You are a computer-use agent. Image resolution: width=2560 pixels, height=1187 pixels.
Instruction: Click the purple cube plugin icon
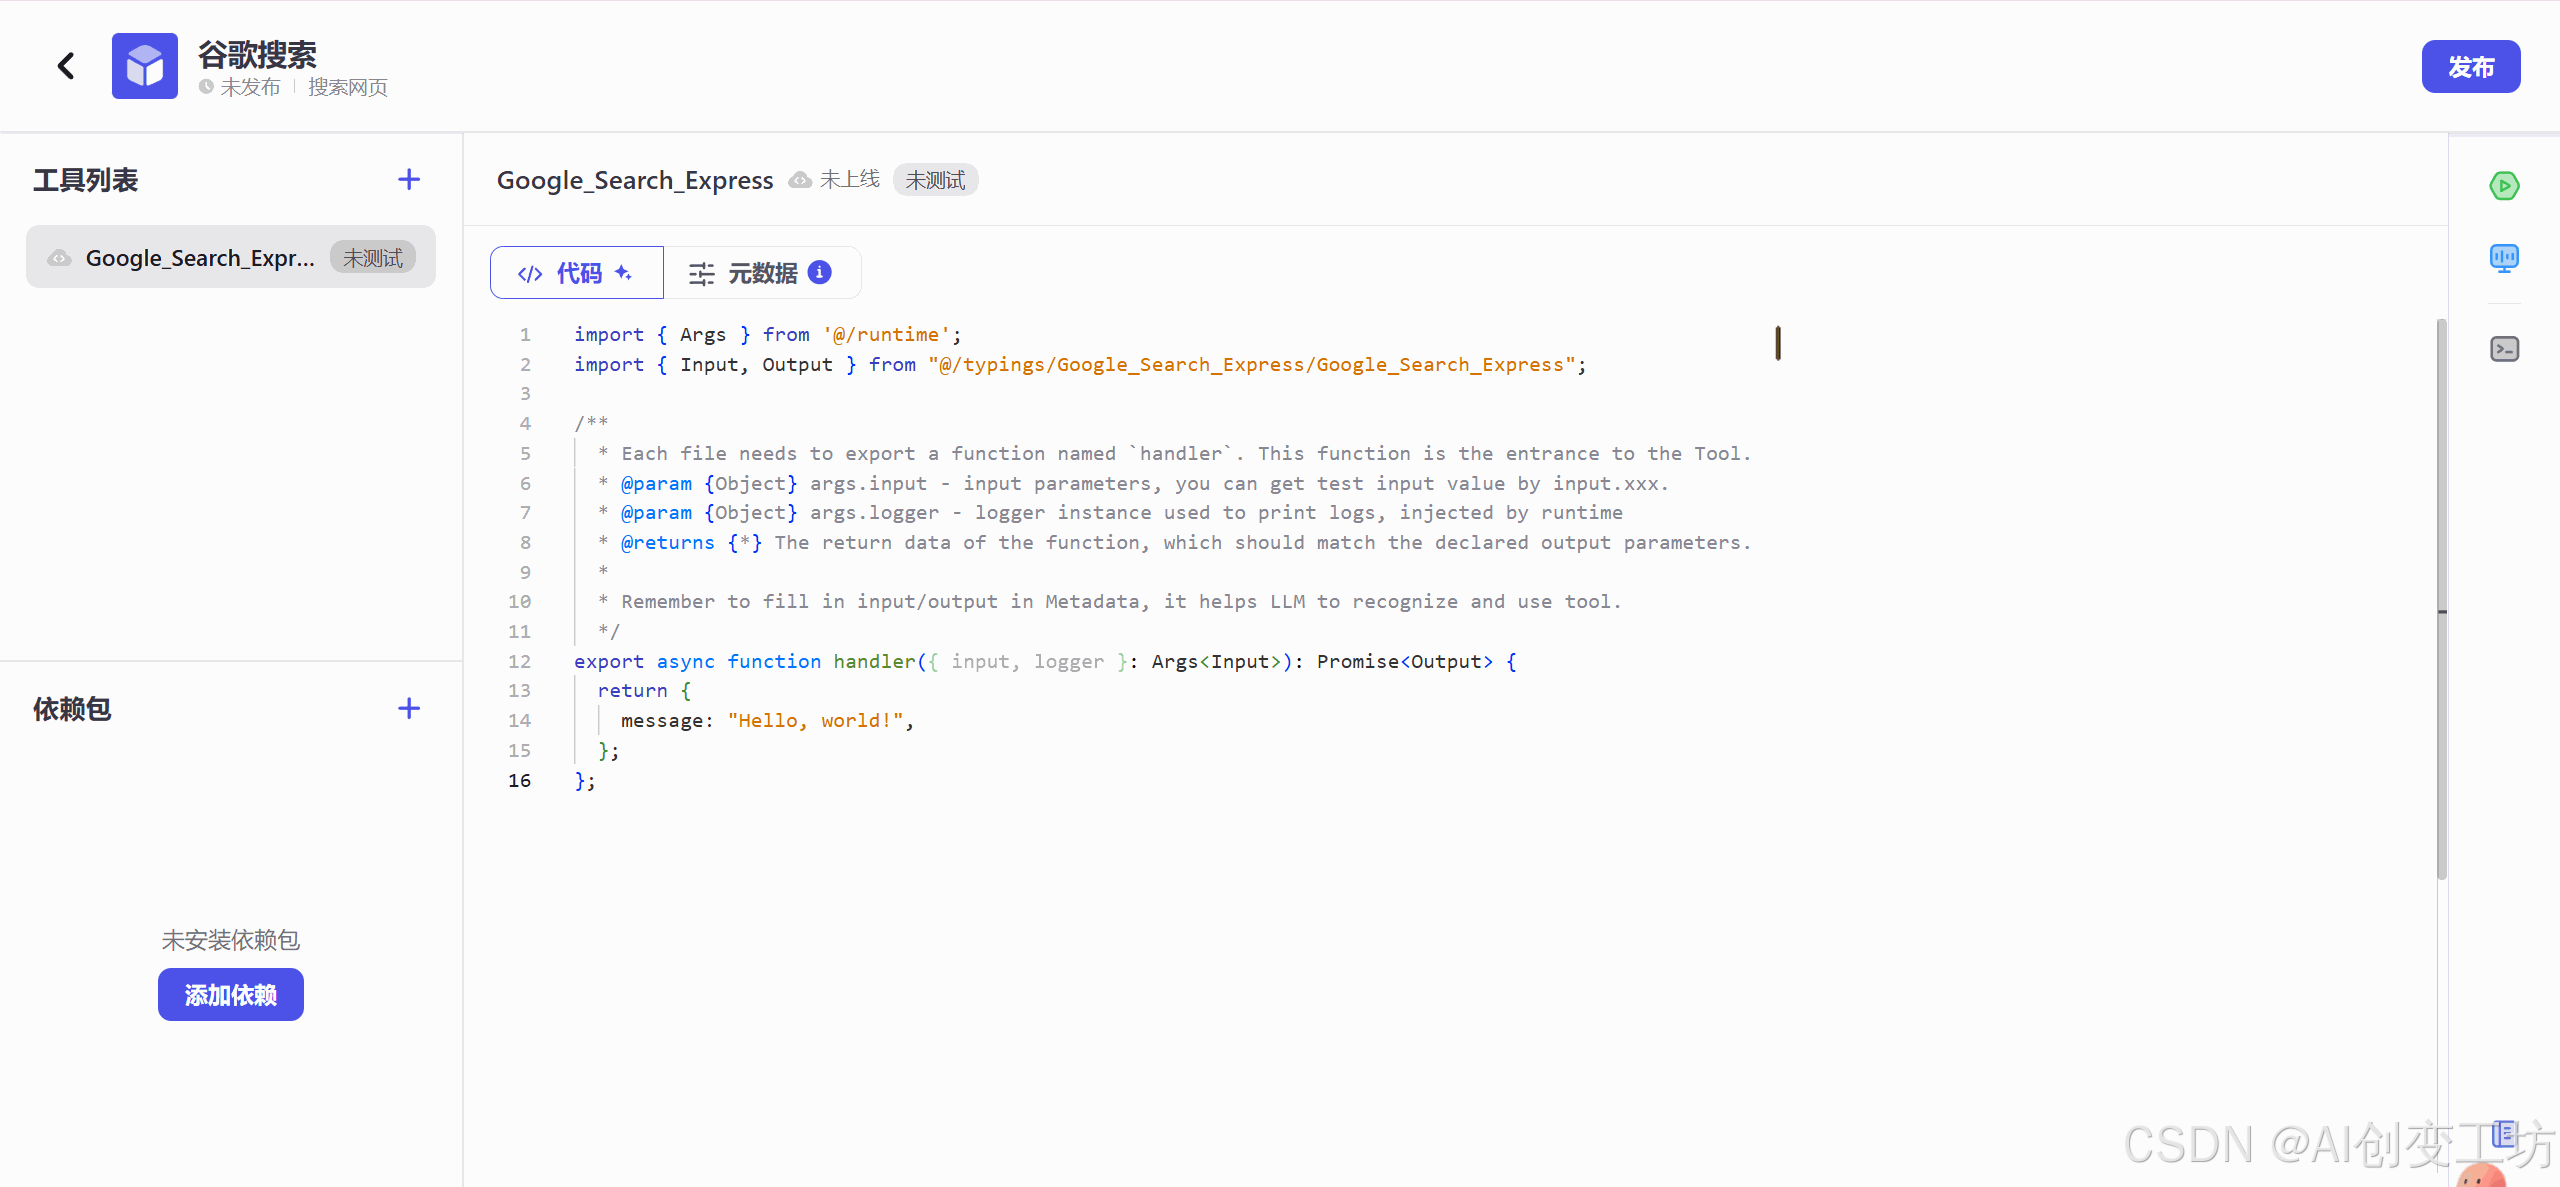pos(145,66)
